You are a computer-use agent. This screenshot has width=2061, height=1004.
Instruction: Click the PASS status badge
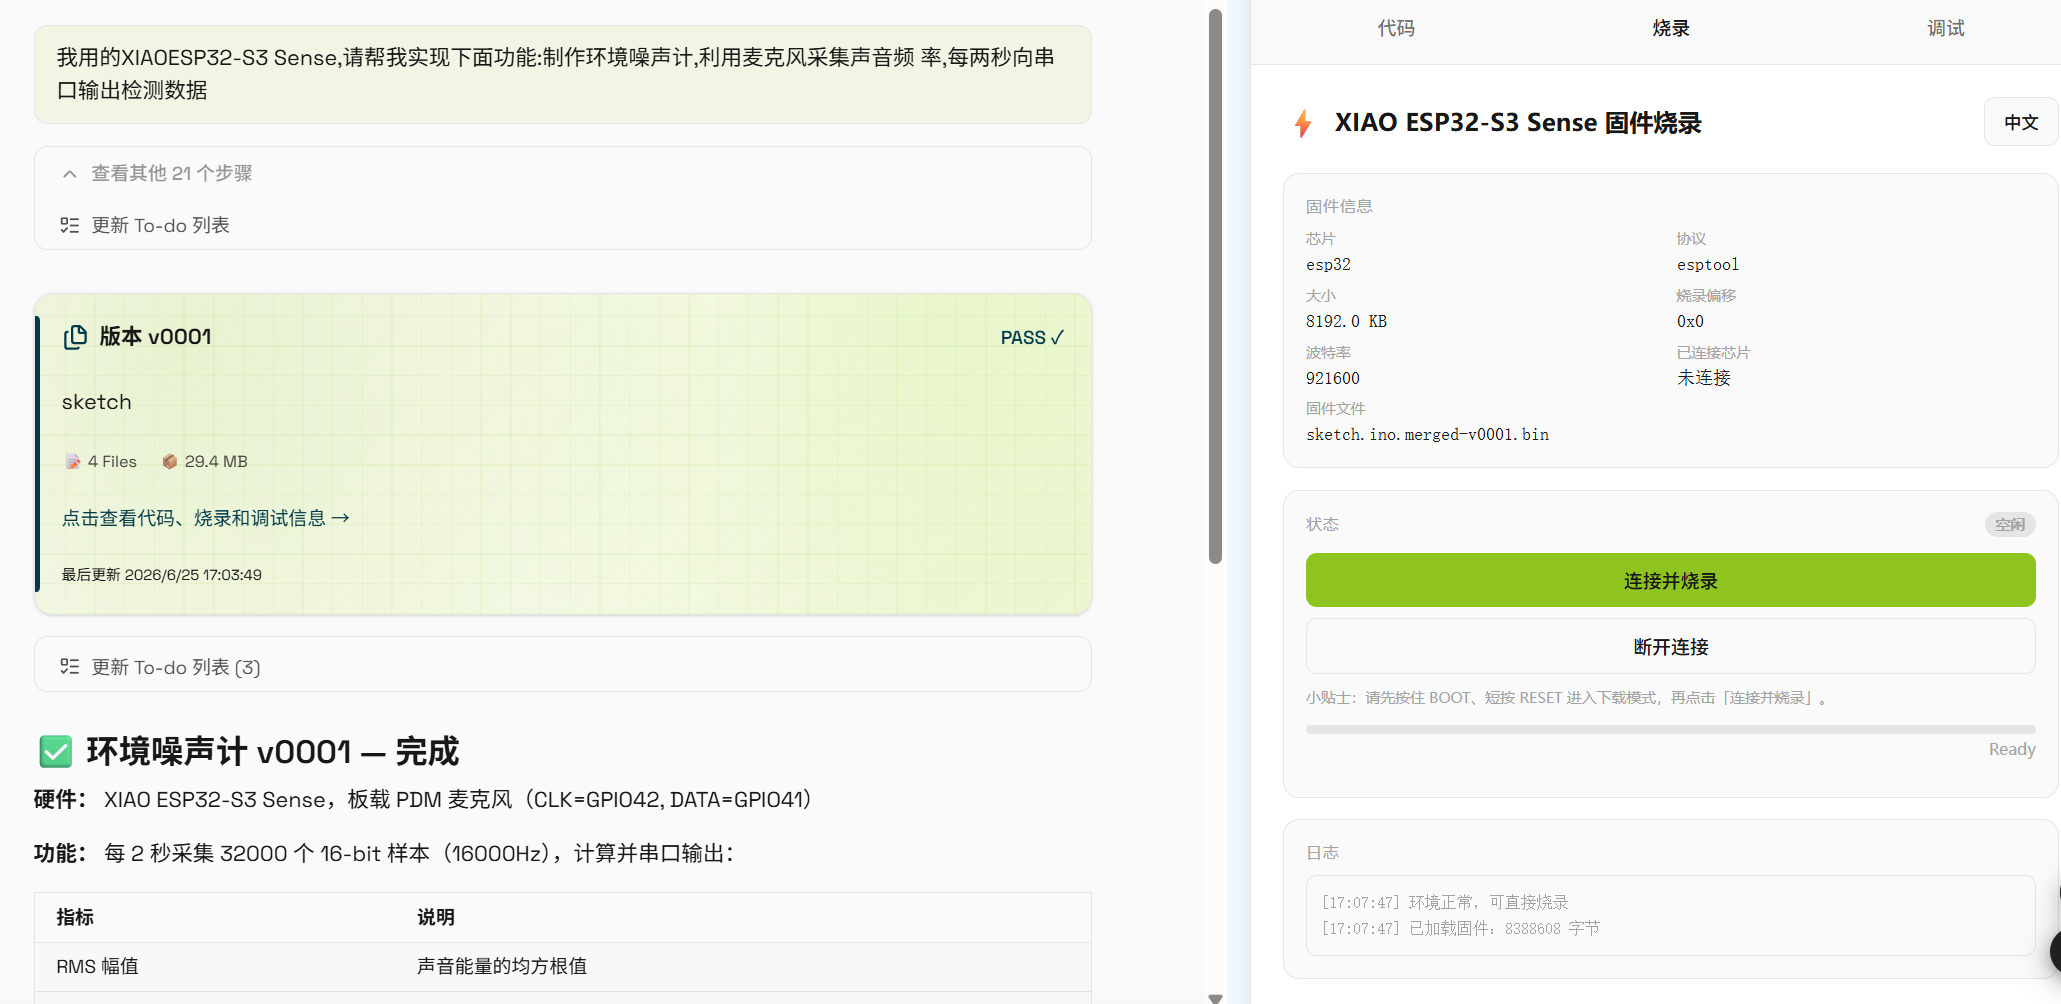point(1032,338)
